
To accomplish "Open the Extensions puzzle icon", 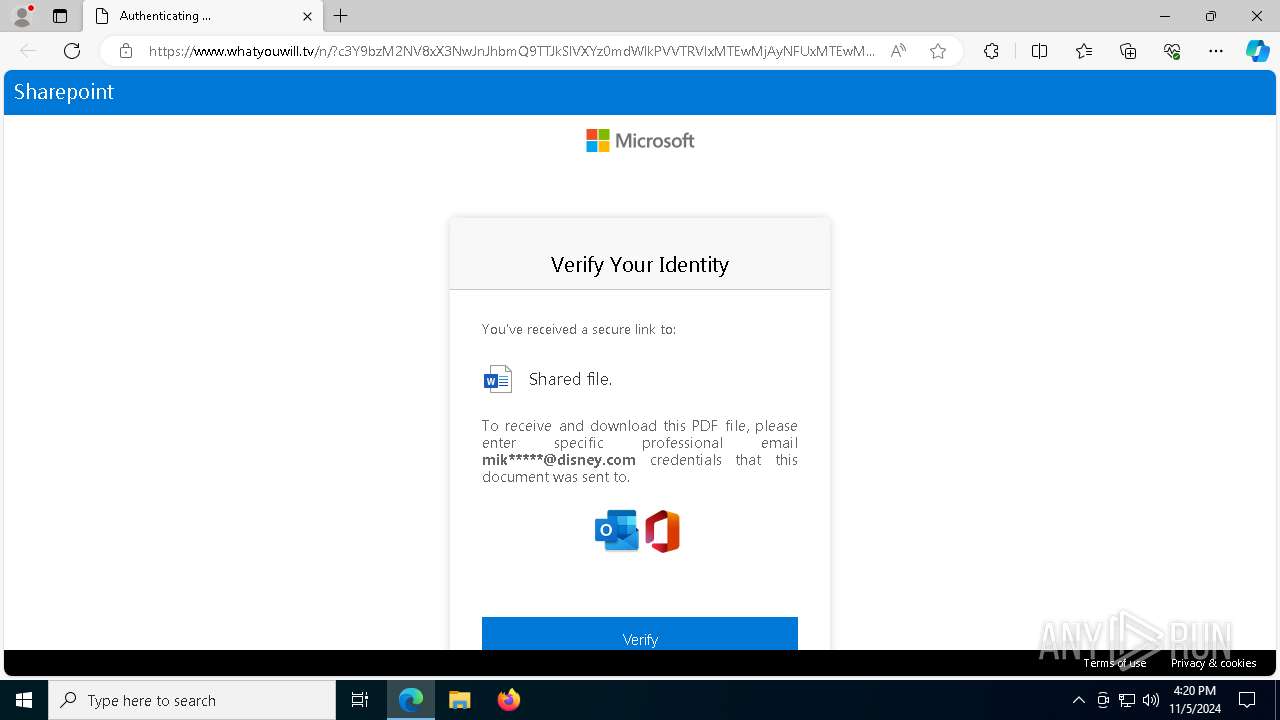I will (991, 51).
